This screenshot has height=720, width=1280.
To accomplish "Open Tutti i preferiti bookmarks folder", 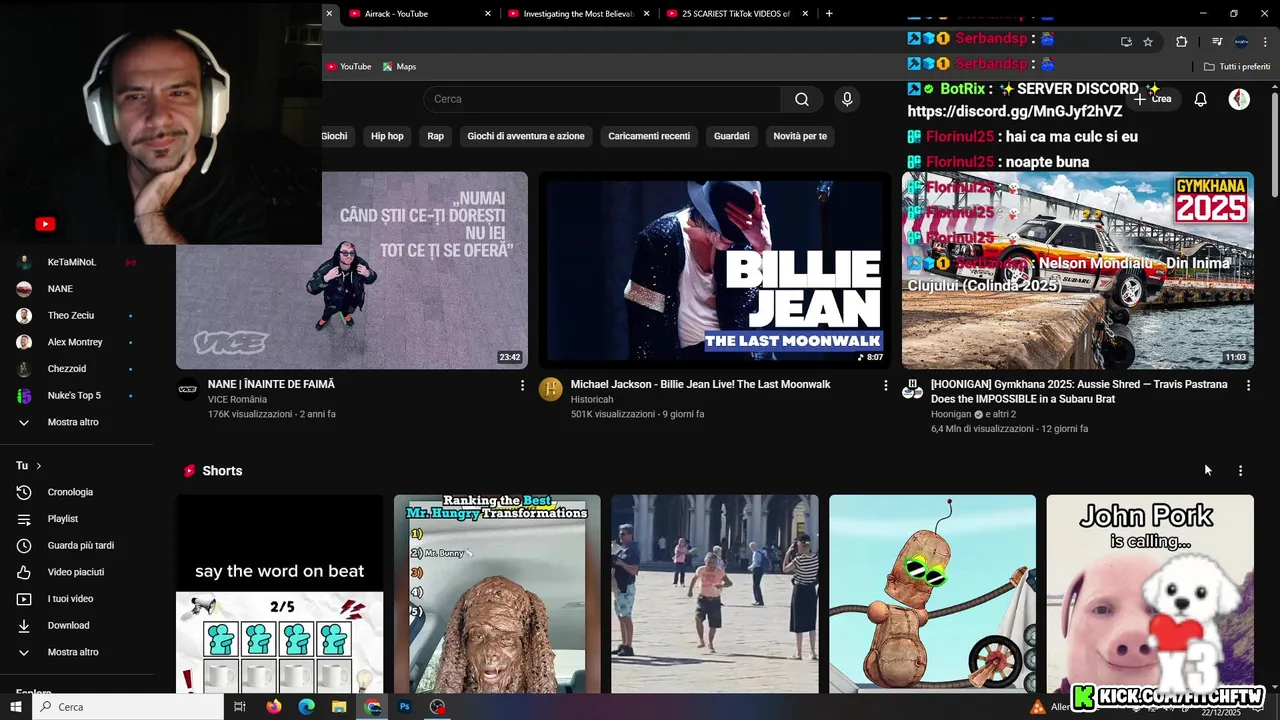I will pyautogui.click(x=1237, y=67).
